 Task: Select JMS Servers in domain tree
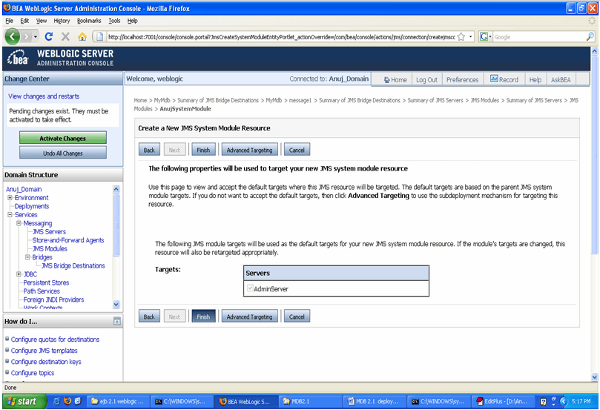(49, 232)
